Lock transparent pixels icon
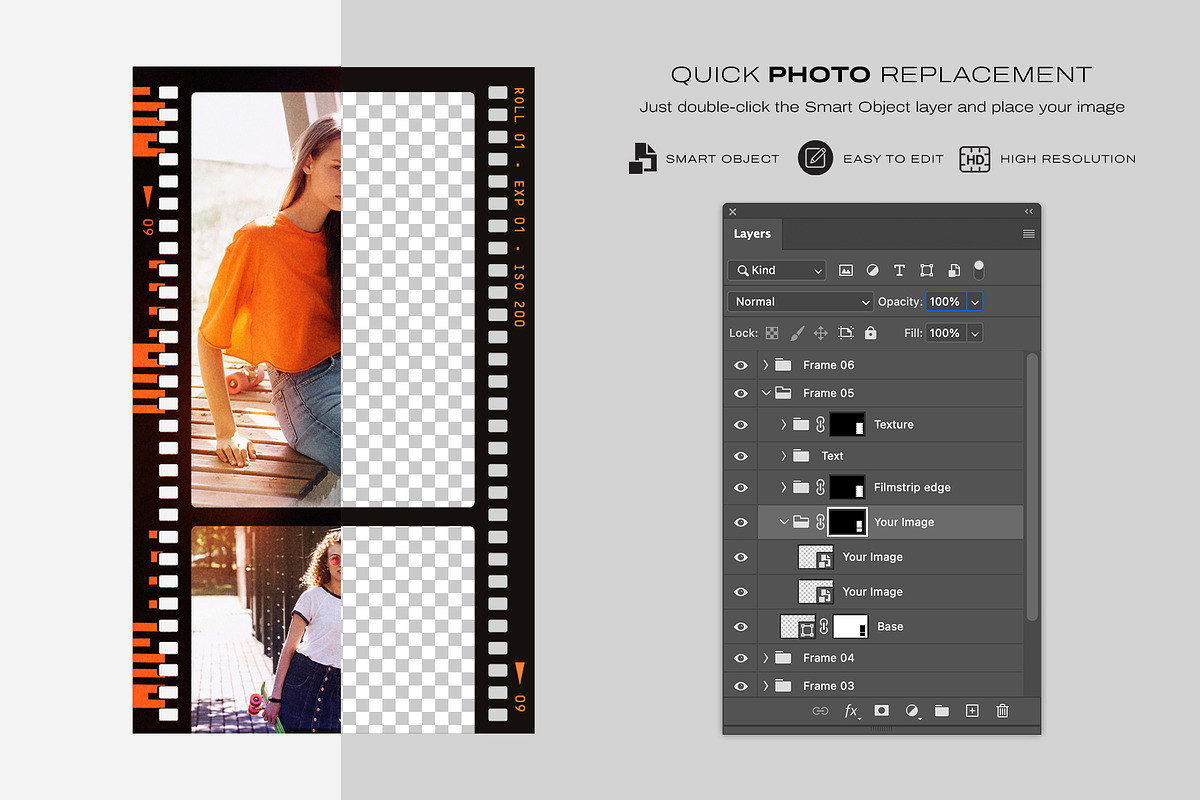Image resolution: width=1200 pixels, height=800 pixels. (772, 333)
